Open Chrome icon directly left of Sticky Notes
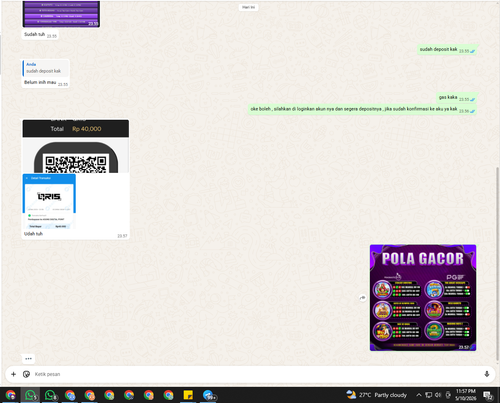Image resolution: width=500 pixels, height=403 pixels. click(168, 395)
